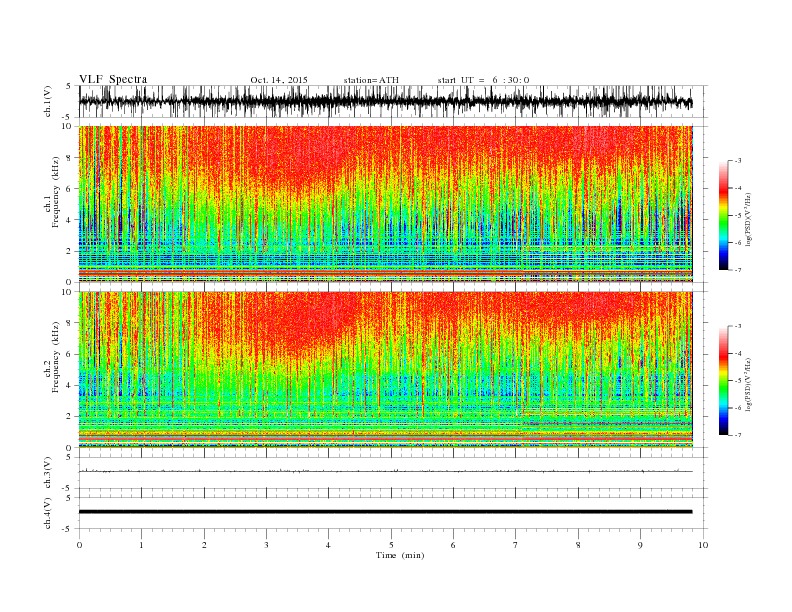Click the "Time (min)" axis label
Image resolution: width=792 pixels, height=612 pixels.
point(400,555)
